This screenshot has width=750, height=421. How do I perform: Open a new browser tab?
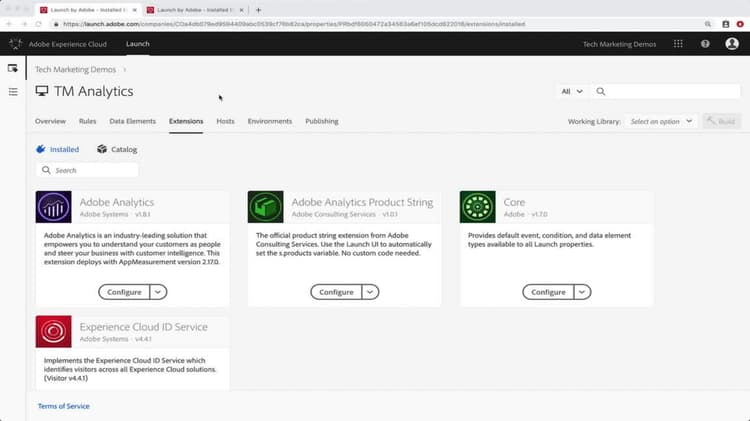pos(258,10)
